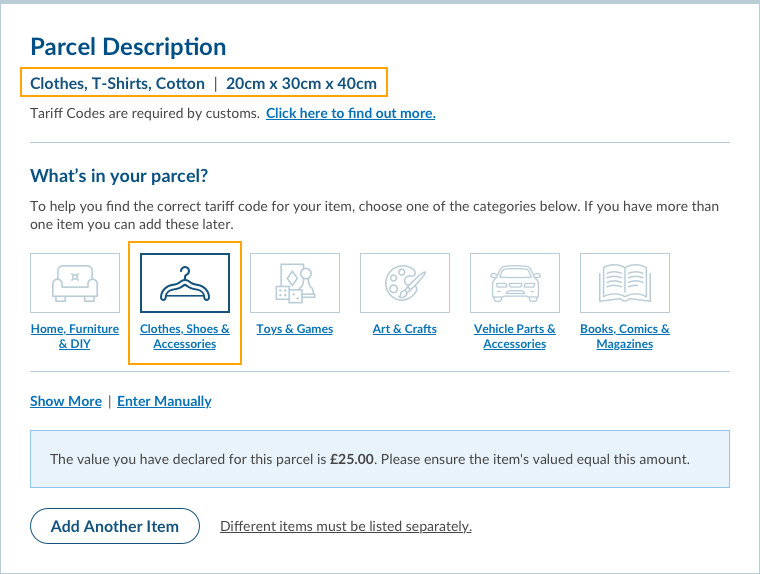Click here to find out more link
760x574 pixels.
(350, 113)
